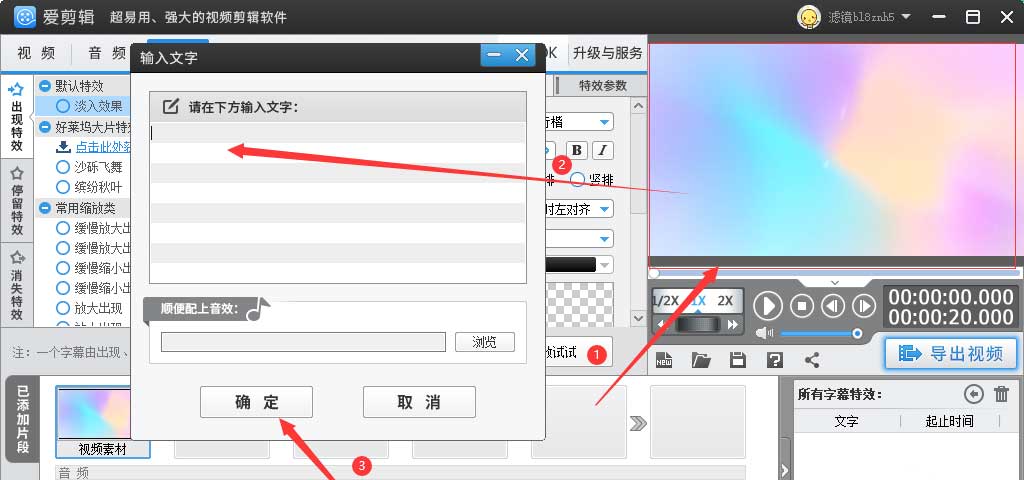Open the font dropdown

coord(605,121)
